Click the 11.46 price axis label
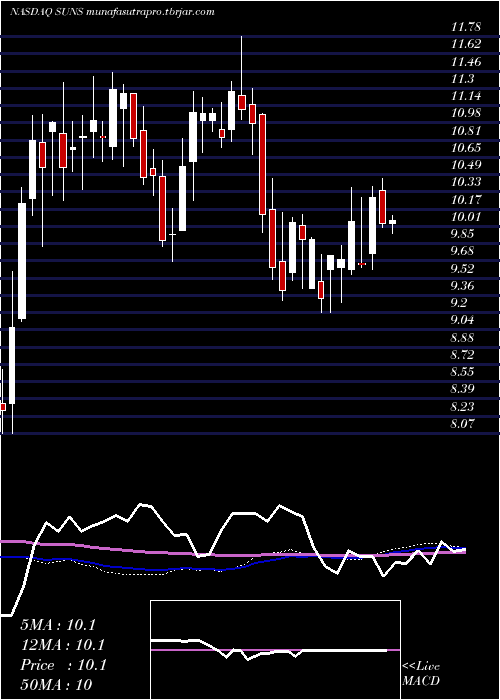Screen dimensions: 500x700 (x=466, y=62)
